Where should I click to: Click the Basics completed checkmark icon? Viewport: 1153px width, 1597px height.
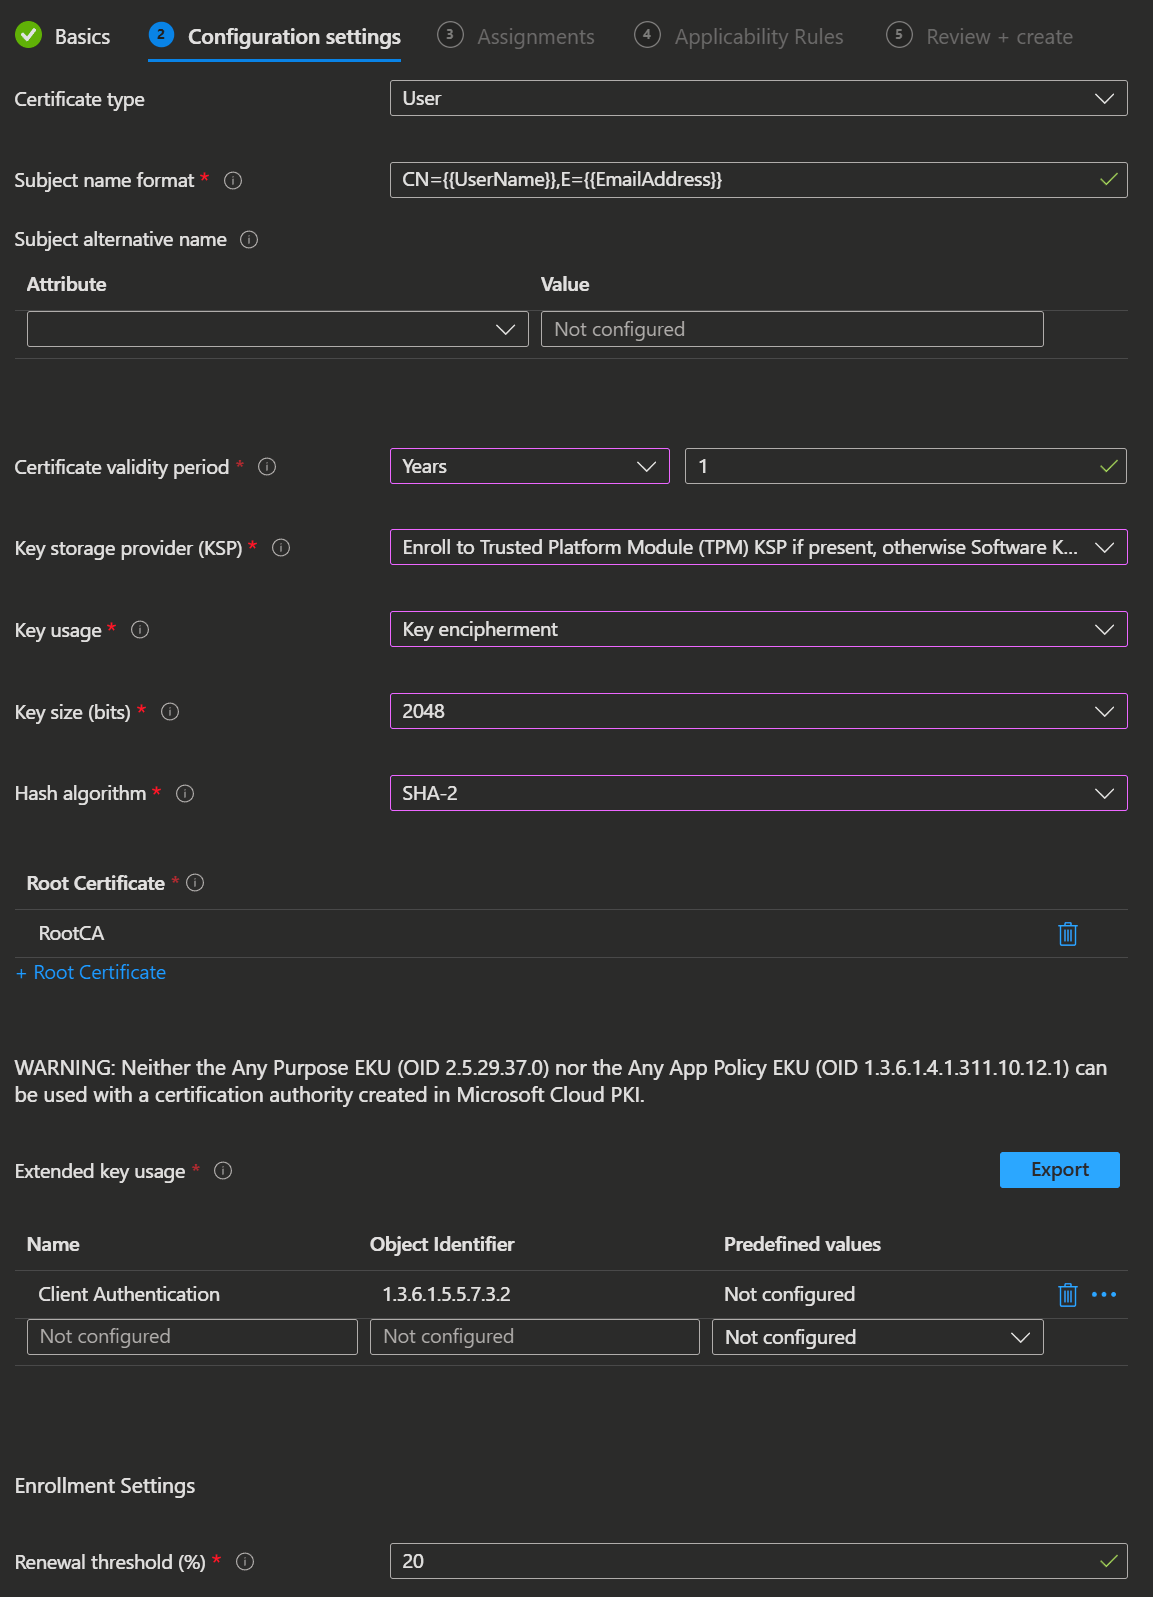coord(29,36)
